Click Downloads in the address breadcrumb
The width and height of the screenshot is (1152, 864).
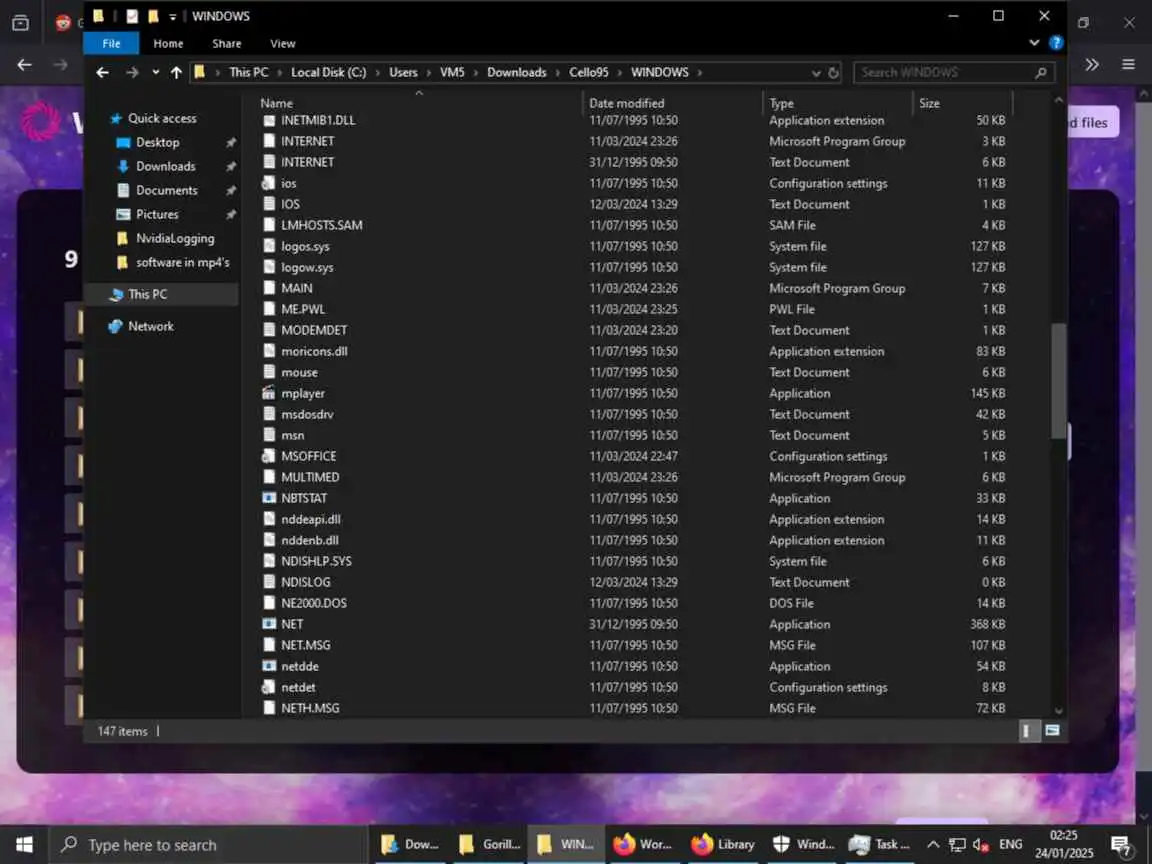click(516, 72)
